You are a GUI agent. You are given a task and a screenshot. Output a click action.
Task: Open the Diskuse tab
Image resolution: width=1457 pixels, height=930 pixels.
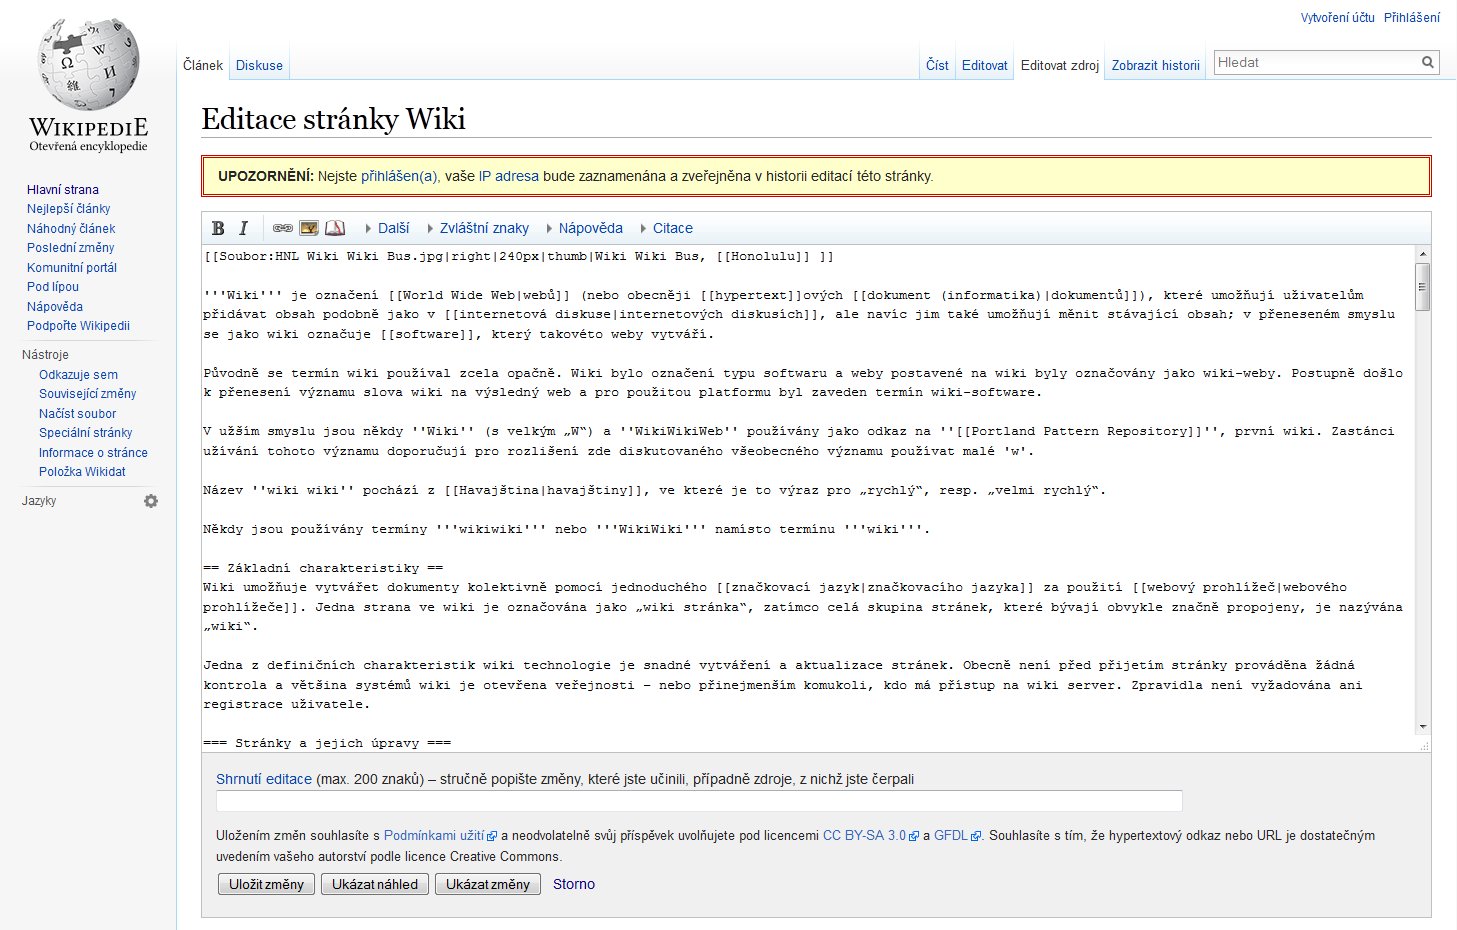click(x=259, y=65)
